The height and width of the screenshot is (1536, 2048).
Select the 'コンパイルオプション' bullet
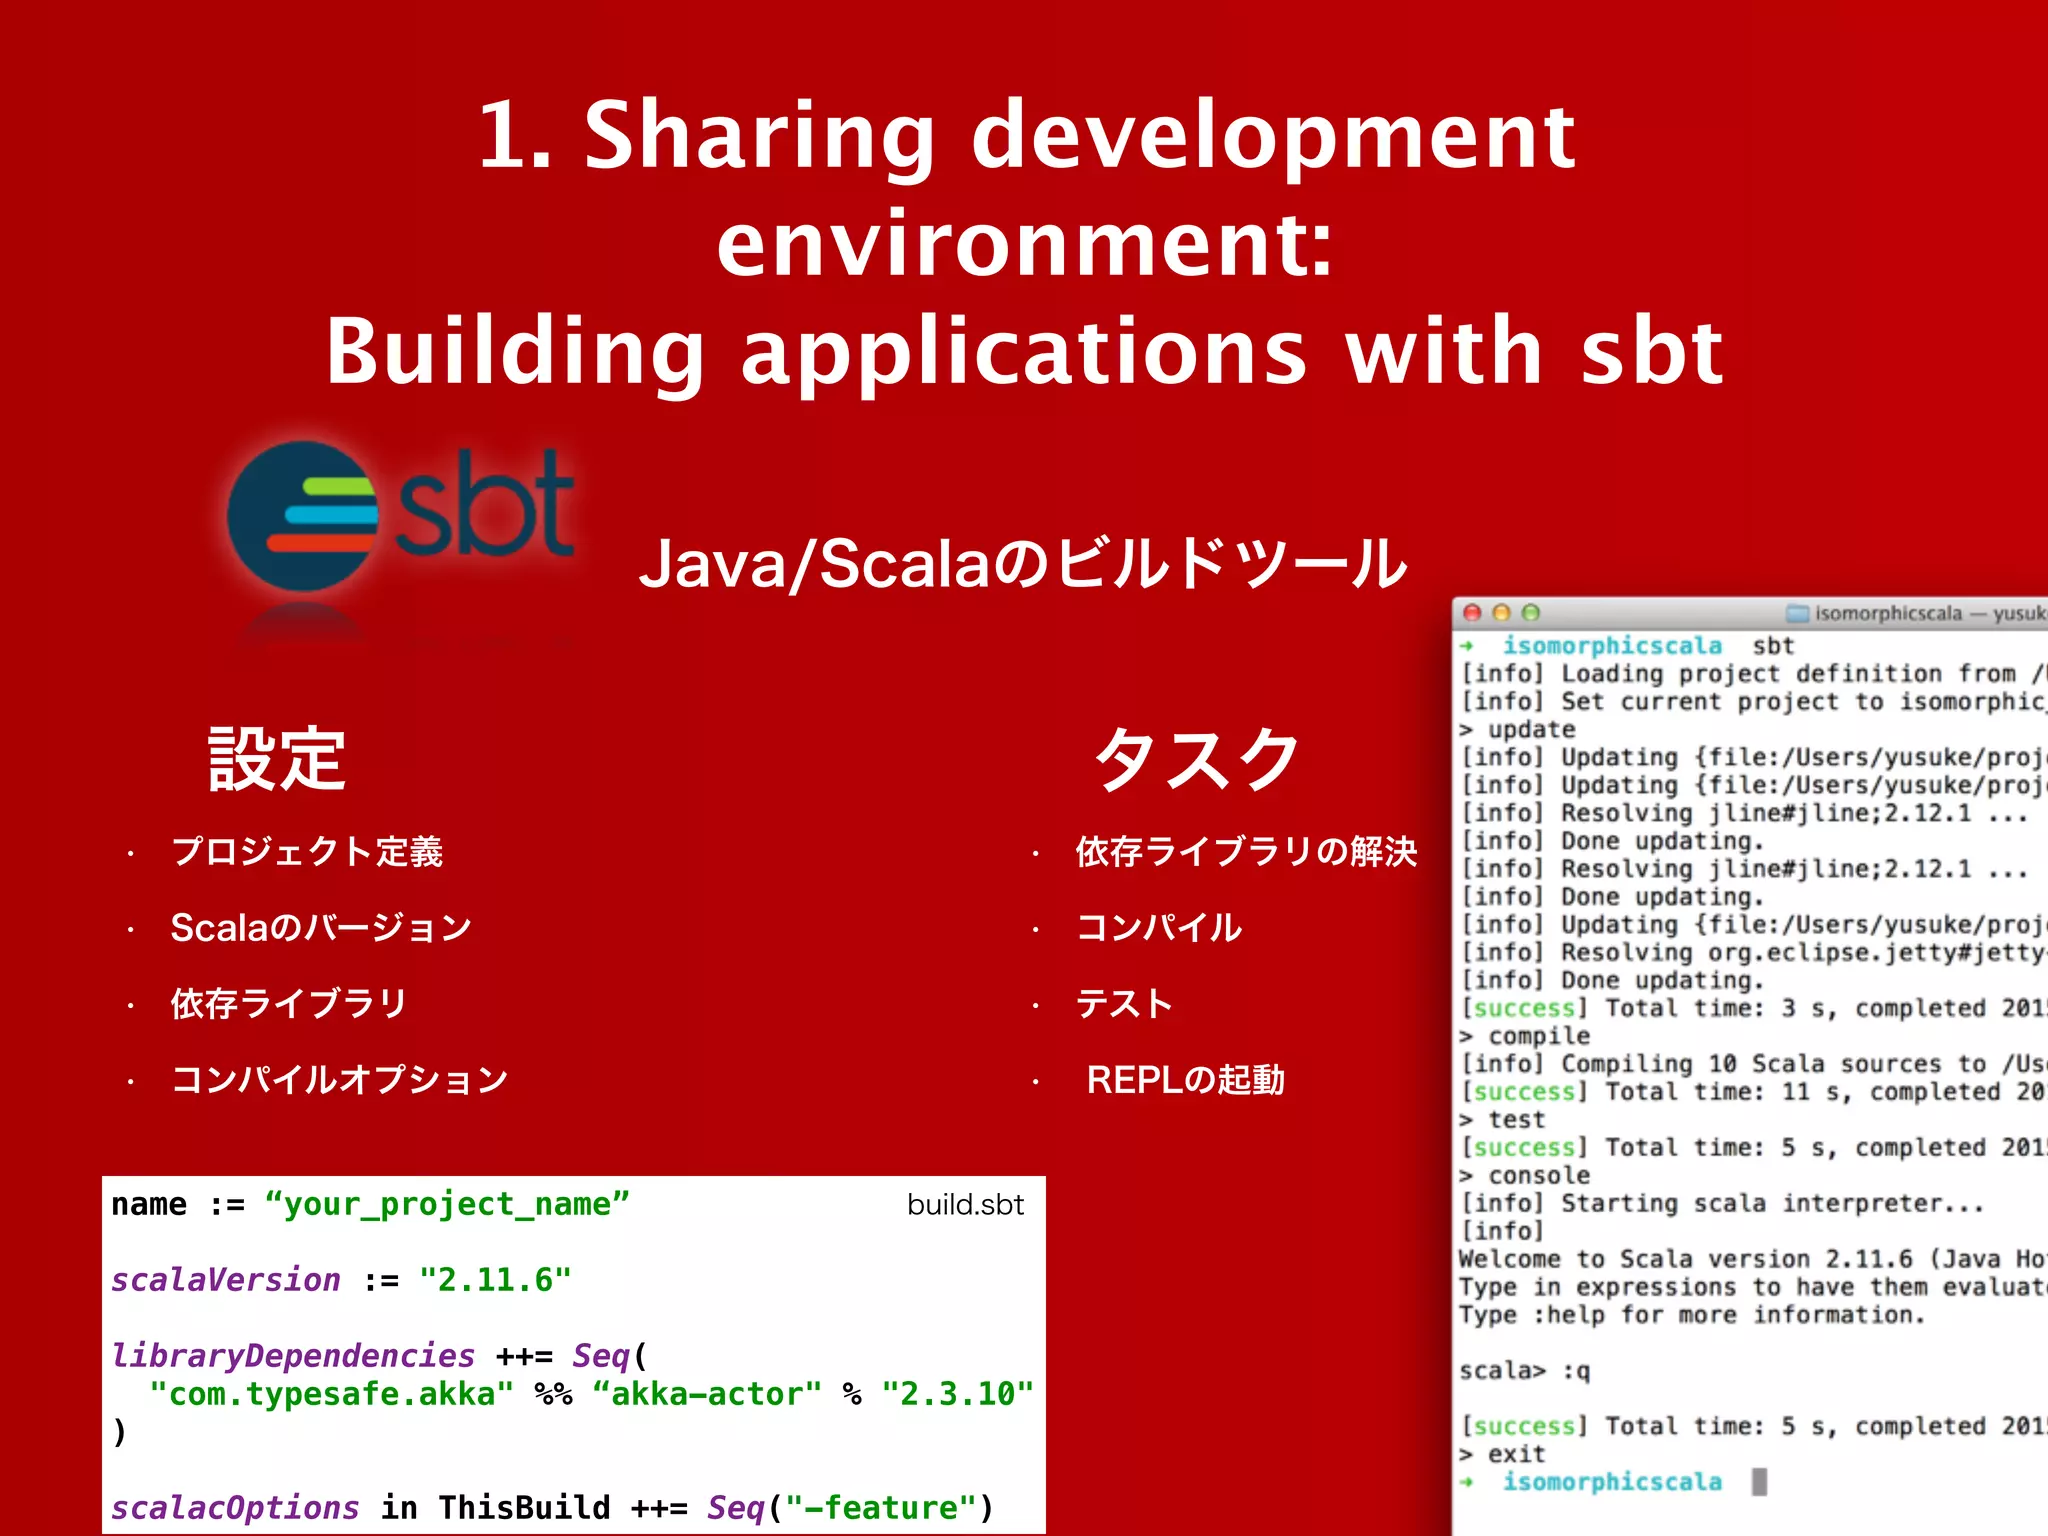coord(340,1079)
